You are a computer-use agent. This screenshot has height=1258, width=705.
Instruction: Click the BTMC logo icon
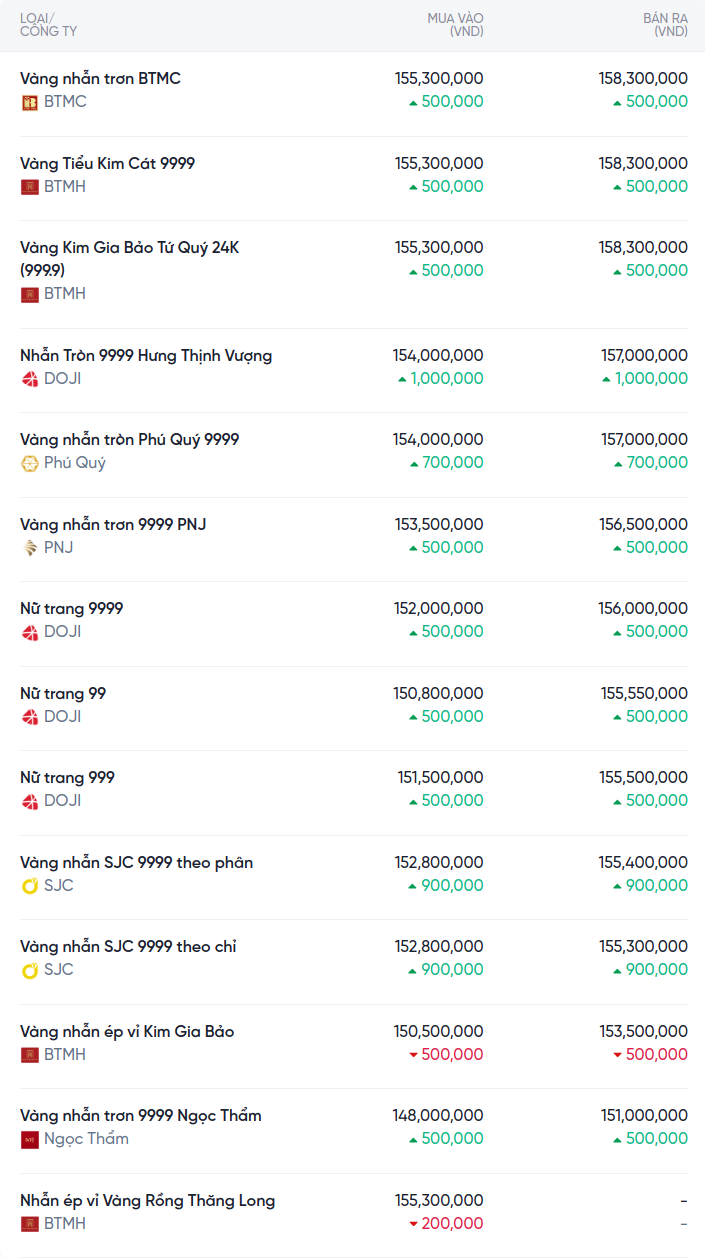(x=30, y=102)
